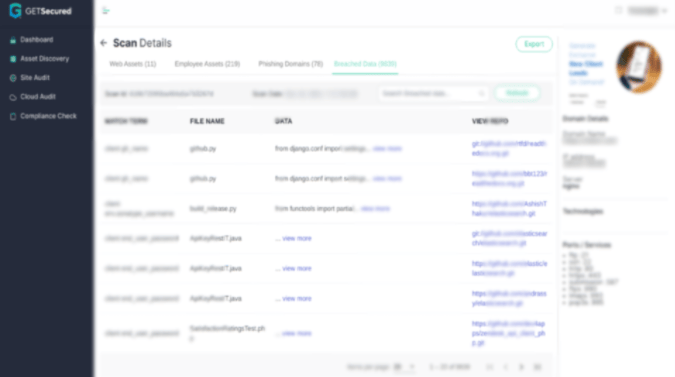Expand the items per page dropdown
Viewport: 675px width, 377px height.
[404, 367]
